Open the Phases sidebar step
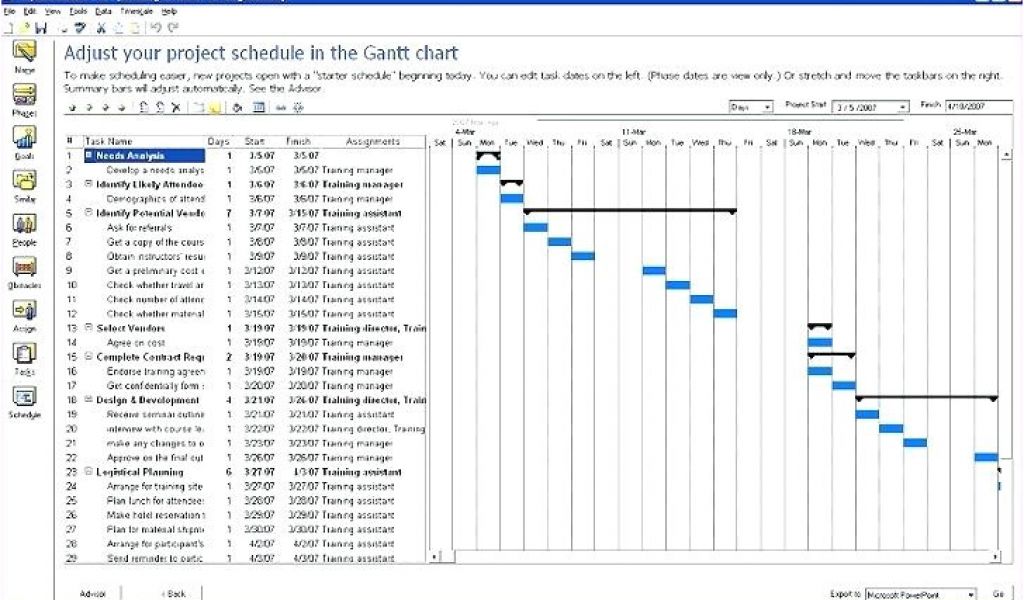The image size is (1024, 600). (x=24, y=96)
